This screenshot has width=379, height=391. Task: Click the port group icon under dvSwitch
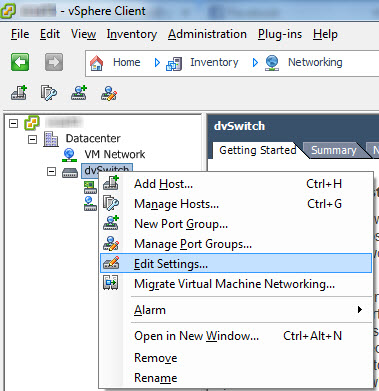click(x=90, y=203)
